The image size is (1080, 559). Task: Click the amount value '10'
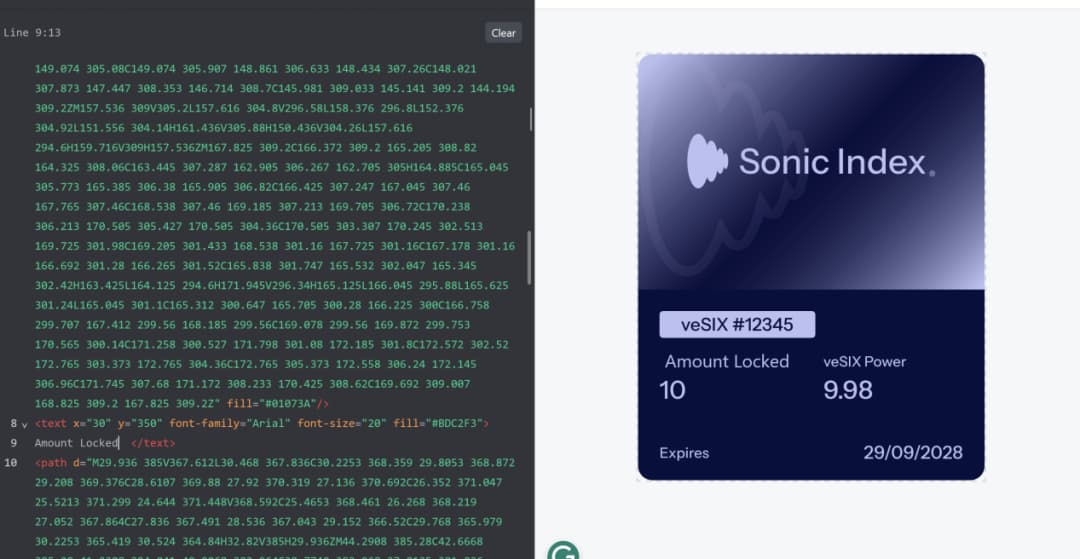(x=672, y=390)
